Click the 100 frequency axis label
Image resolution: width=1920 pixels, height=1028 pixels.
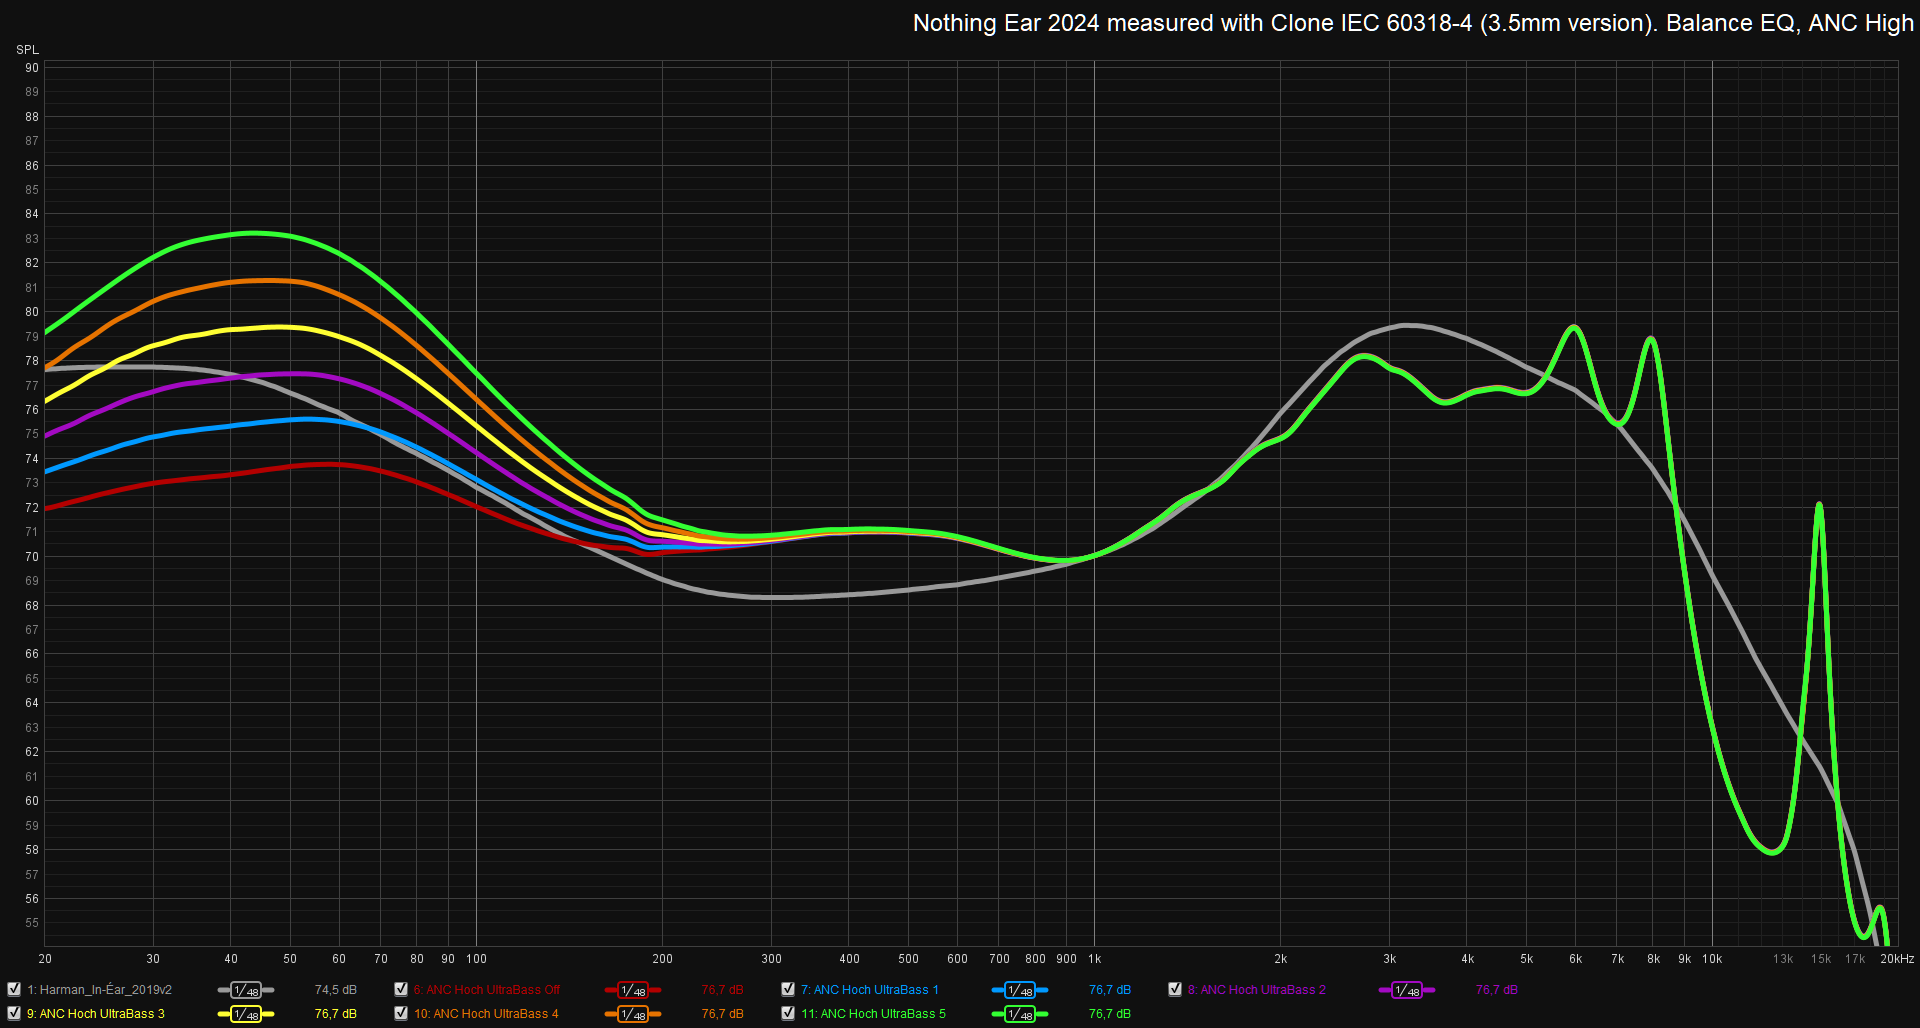pyautogui.click(x=477, y=959)
